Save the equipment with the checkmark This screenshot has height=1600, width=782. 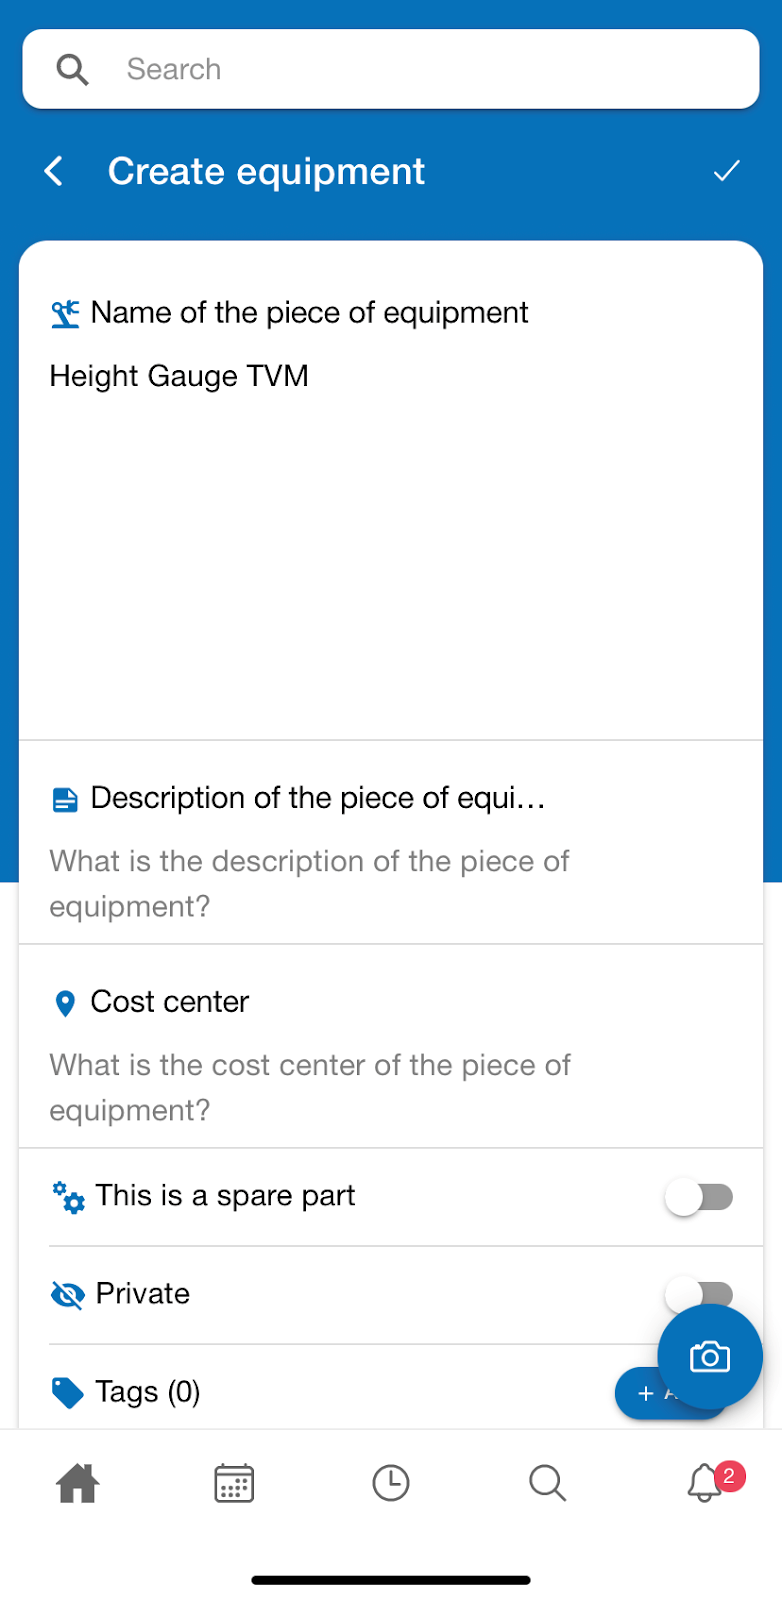click(x=726, y=171)
